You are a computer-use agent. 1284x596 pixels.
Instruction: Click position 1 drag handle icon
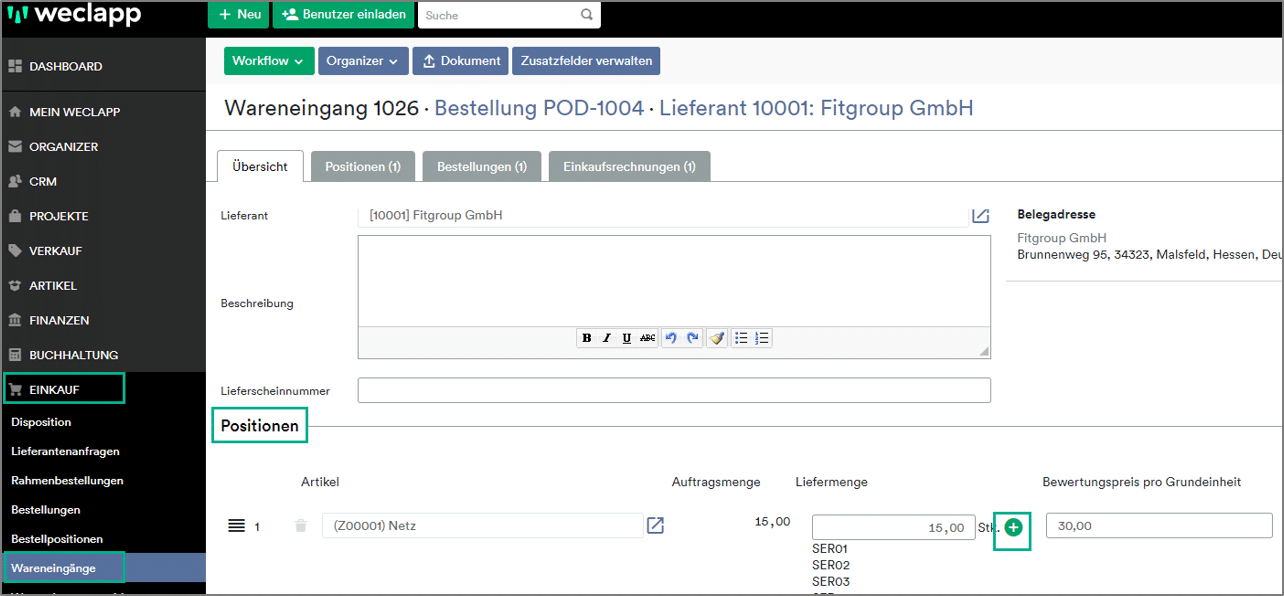[237, 525]
